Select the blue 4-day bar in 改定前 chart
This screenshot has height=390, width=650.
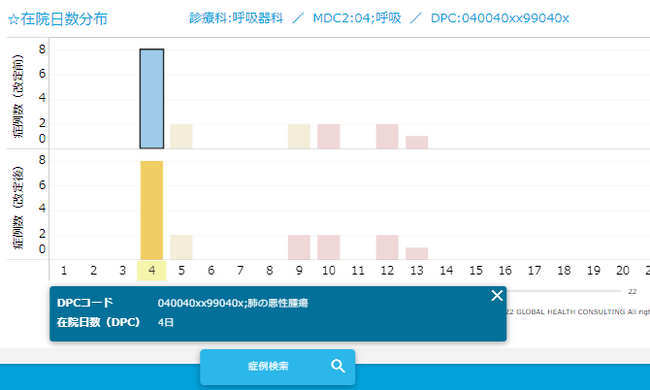click(152, 99)
